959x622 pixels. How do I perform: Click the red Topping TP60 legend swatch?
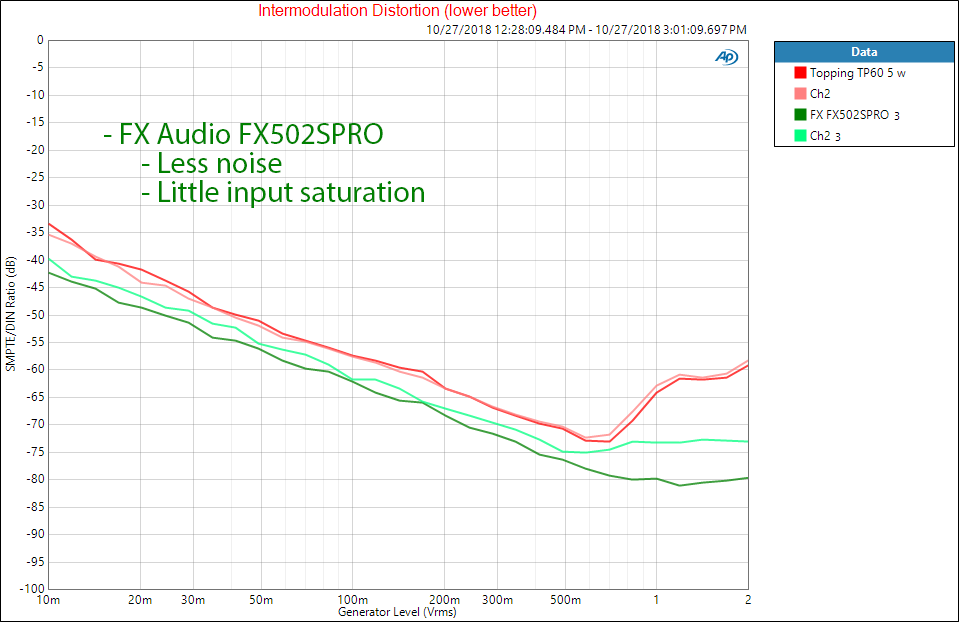(x=800, y=73)
